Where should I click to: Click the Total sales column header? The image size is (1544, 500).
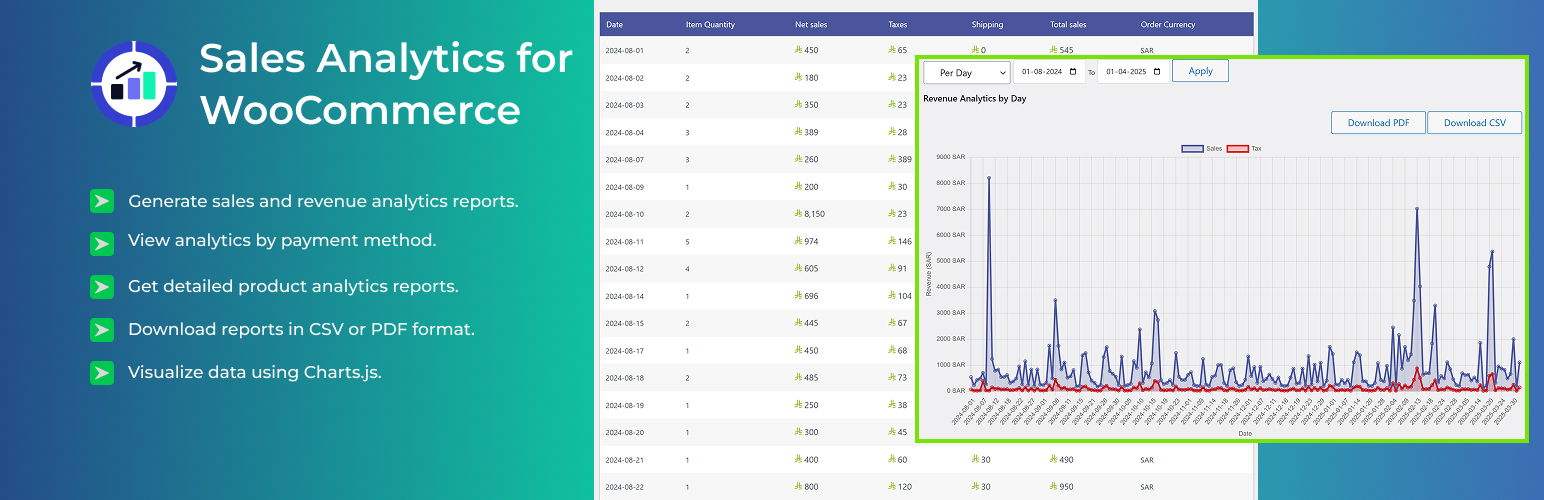[1068, 25]
